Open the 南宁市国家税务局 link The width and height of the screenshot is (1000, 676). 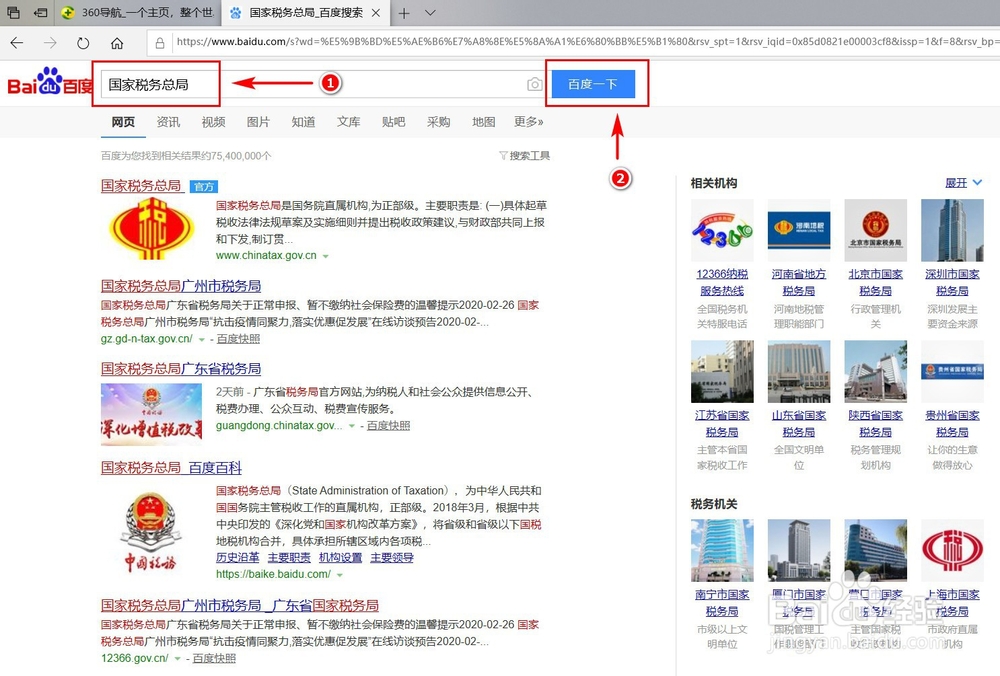[722, 603]
